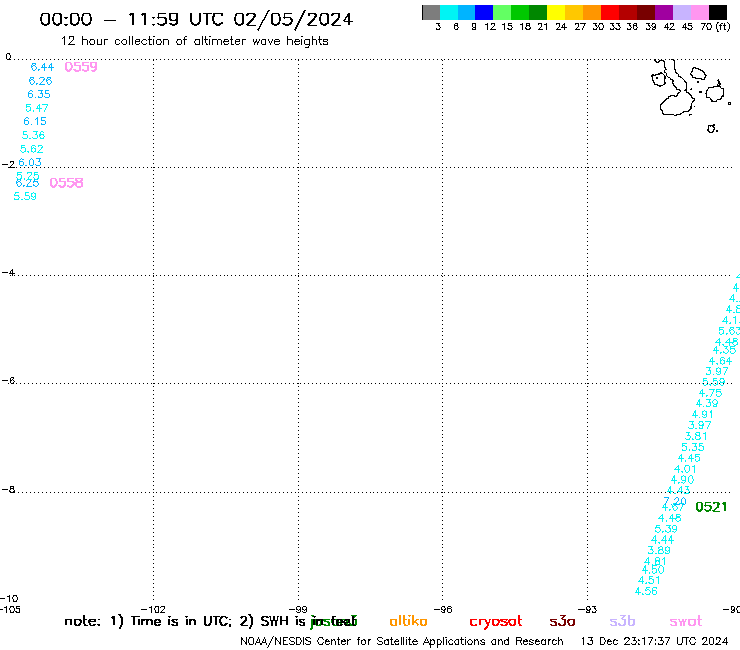Click the '24' scale label under yellow
Screen dimensions: 740x650
click(x=561, y=27)
